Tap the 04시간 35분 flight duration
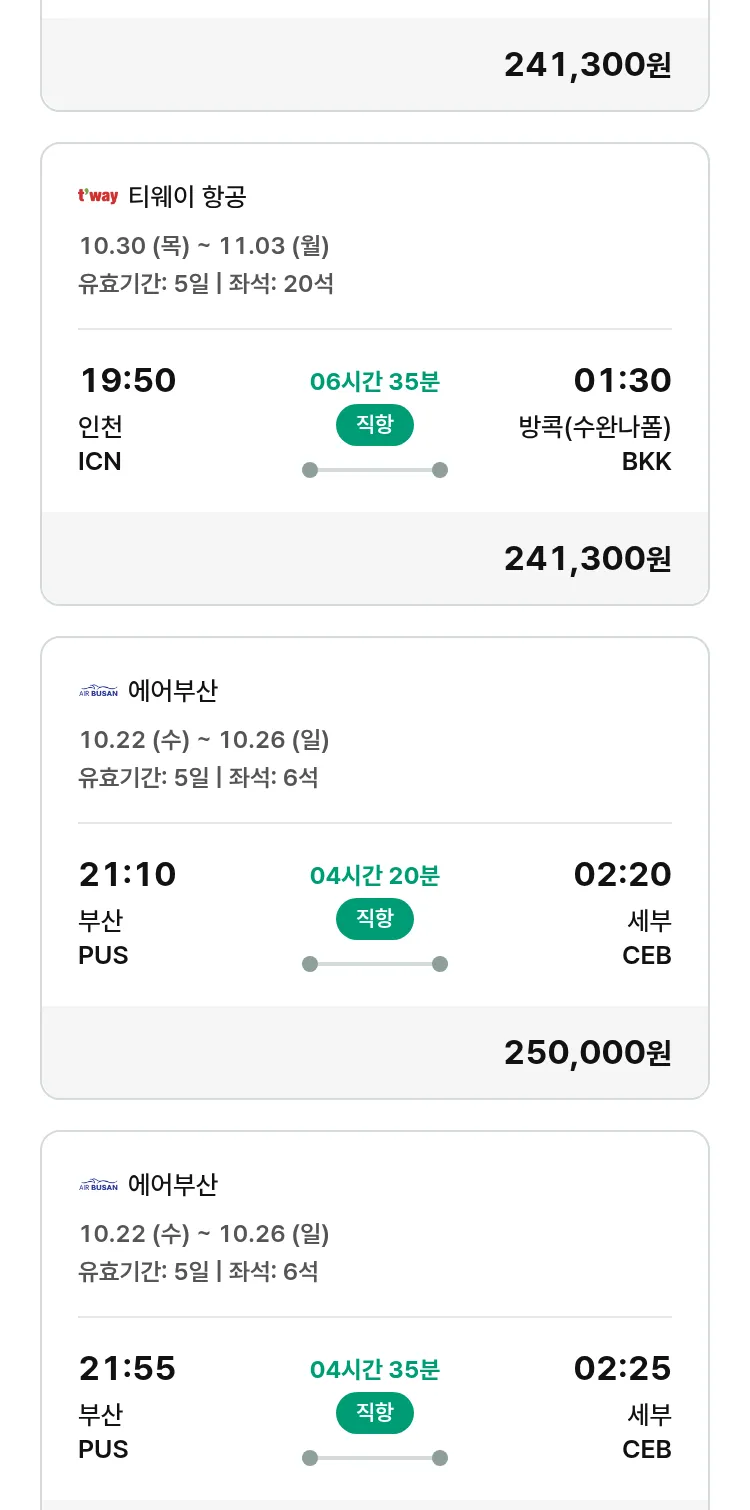Image resolution: width=750 pixels, height=1510 pixels. point(375,1370)
